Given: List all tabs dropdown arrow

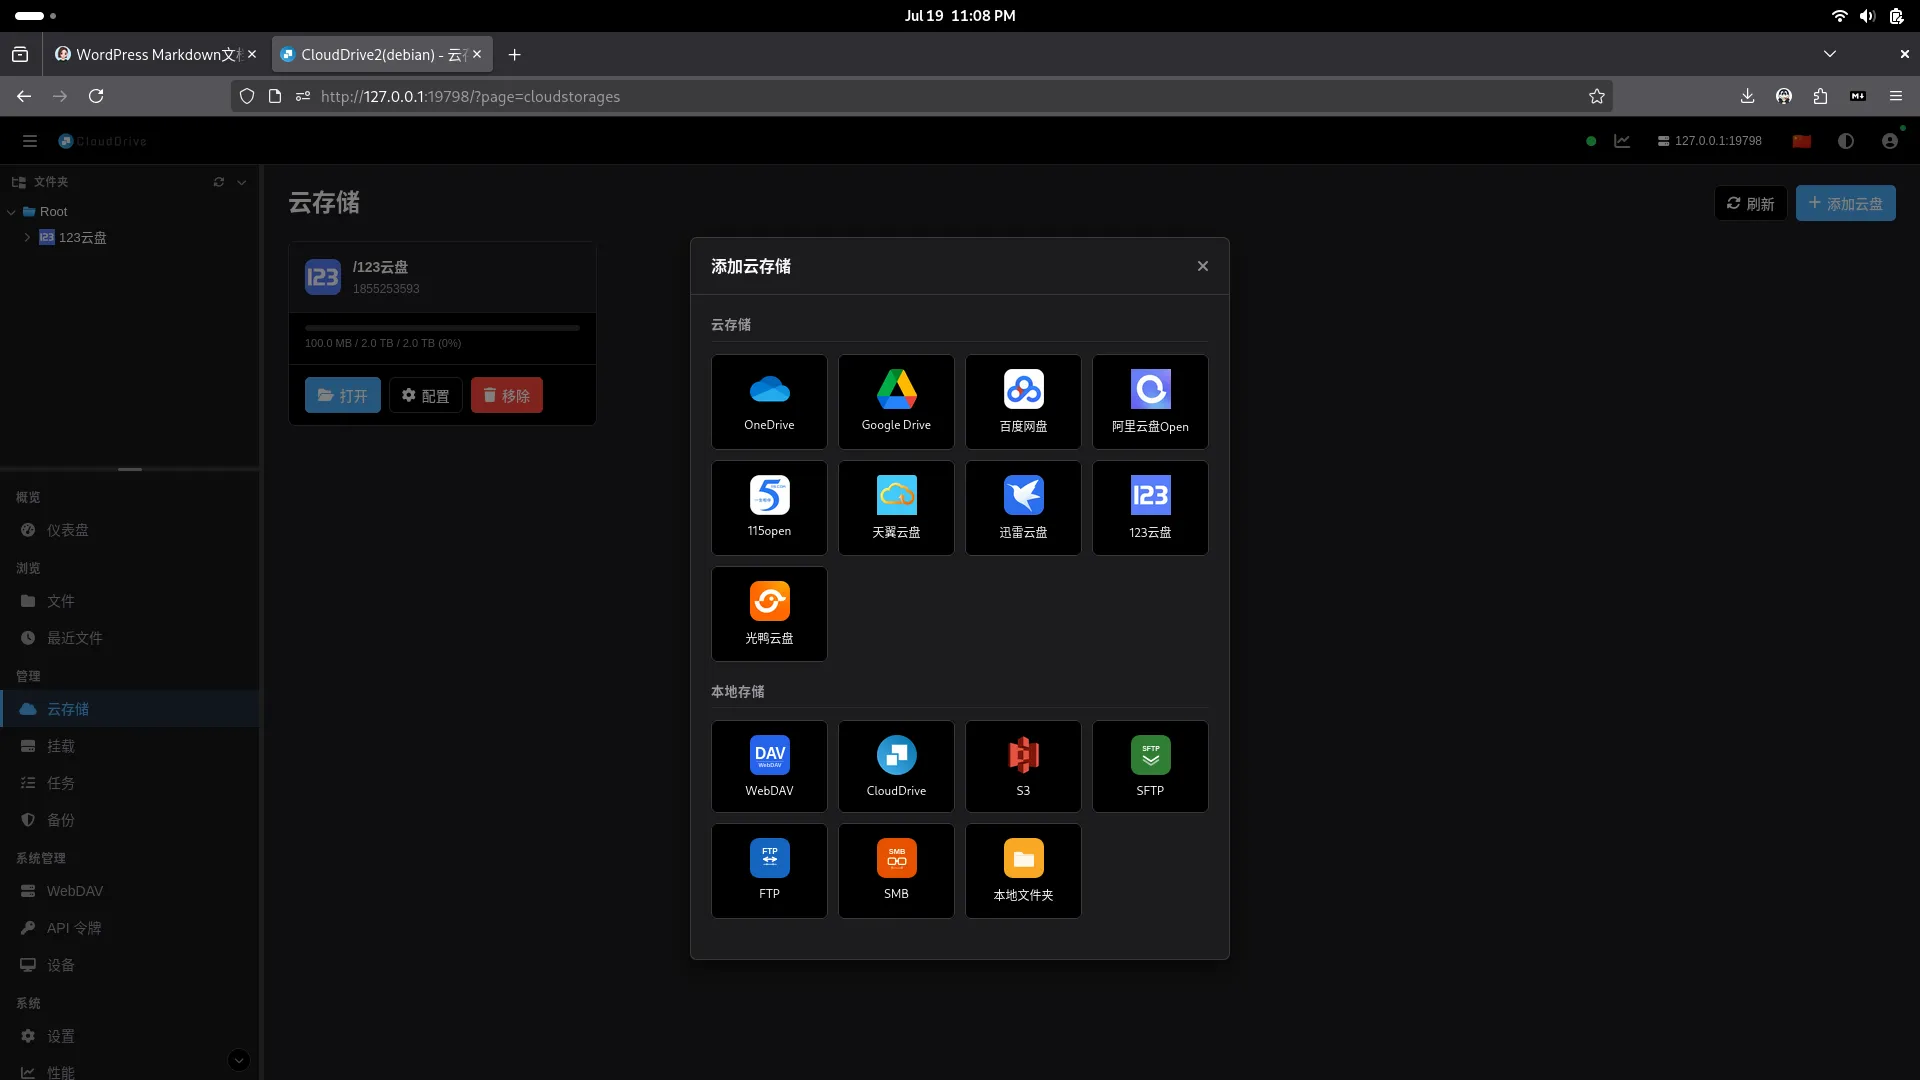Looking at the screenshot, I should (x=1830, y=54).
